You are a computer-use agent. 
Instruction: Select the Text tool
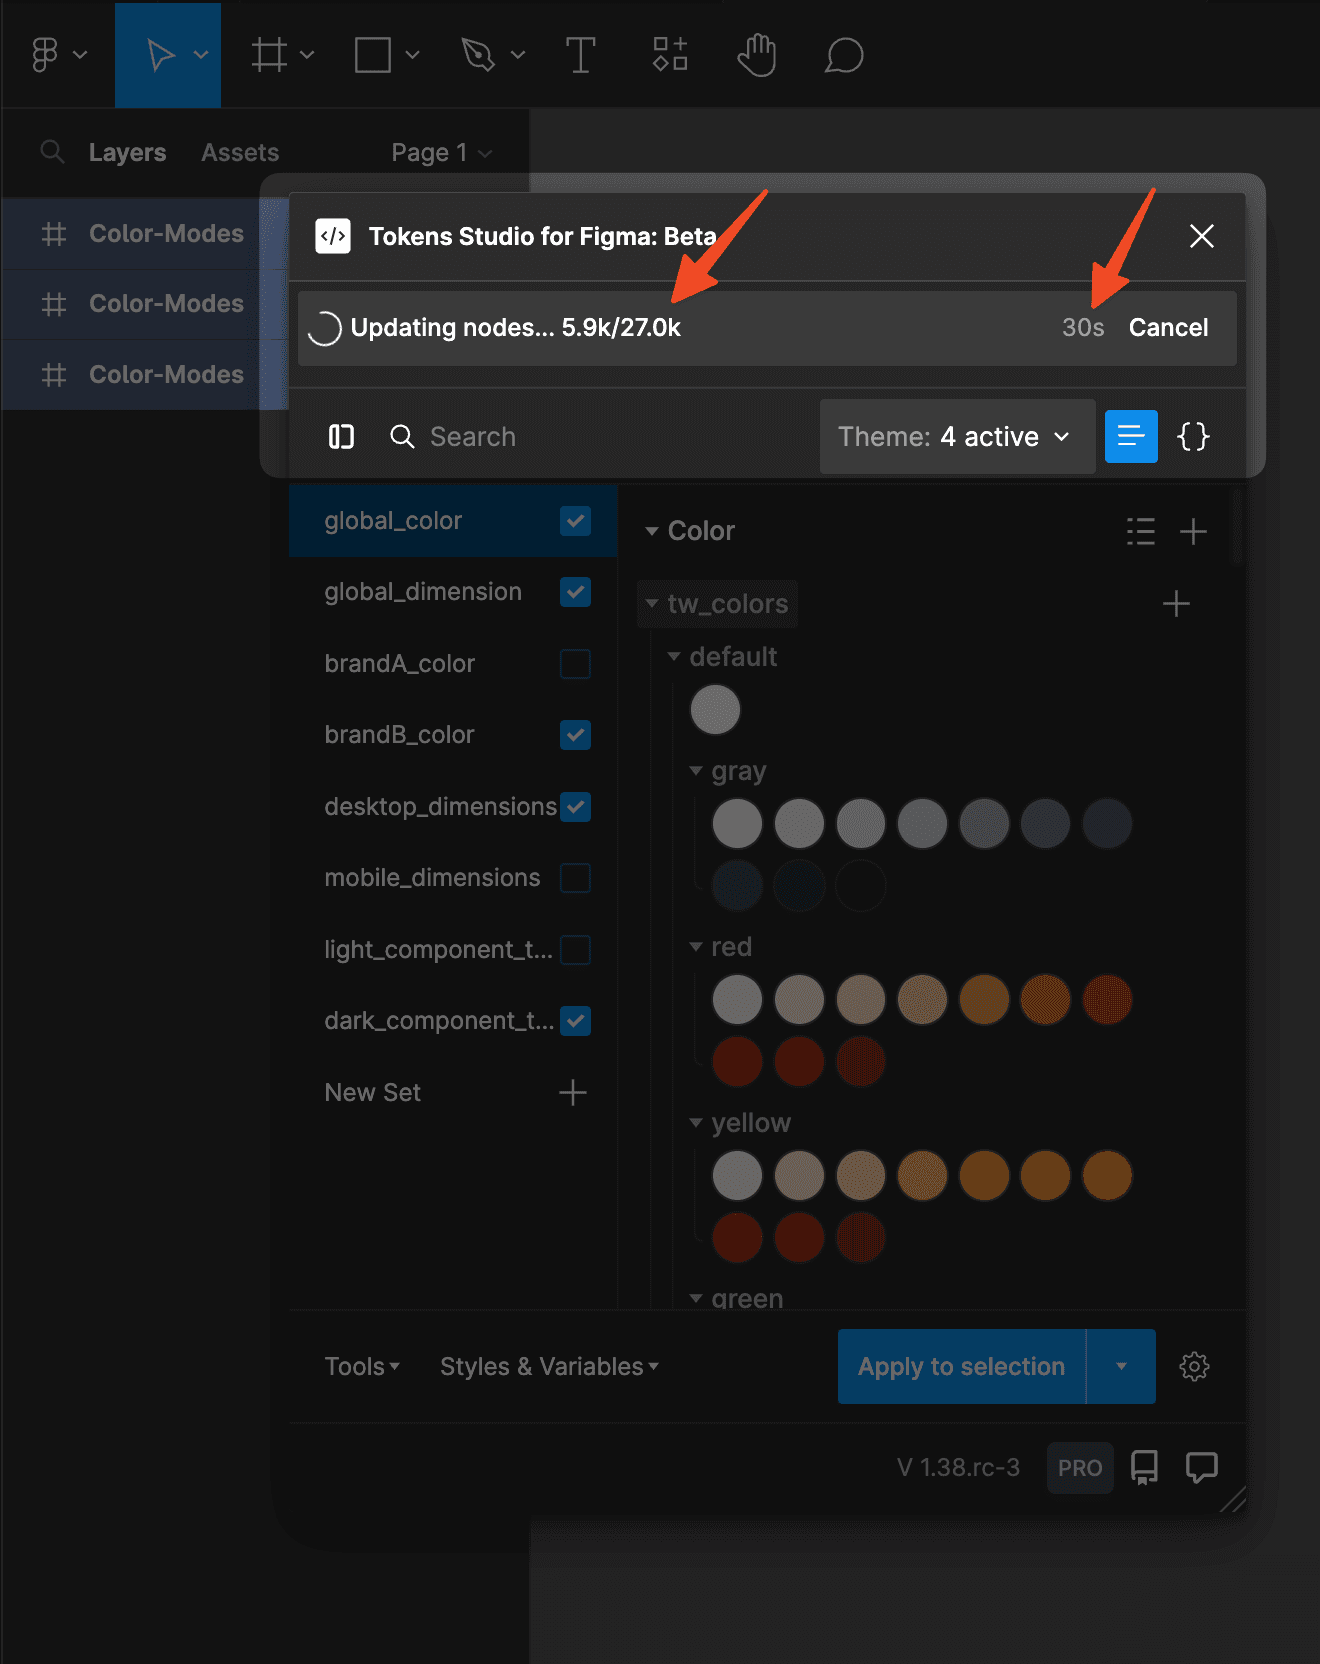coord(580,55)
